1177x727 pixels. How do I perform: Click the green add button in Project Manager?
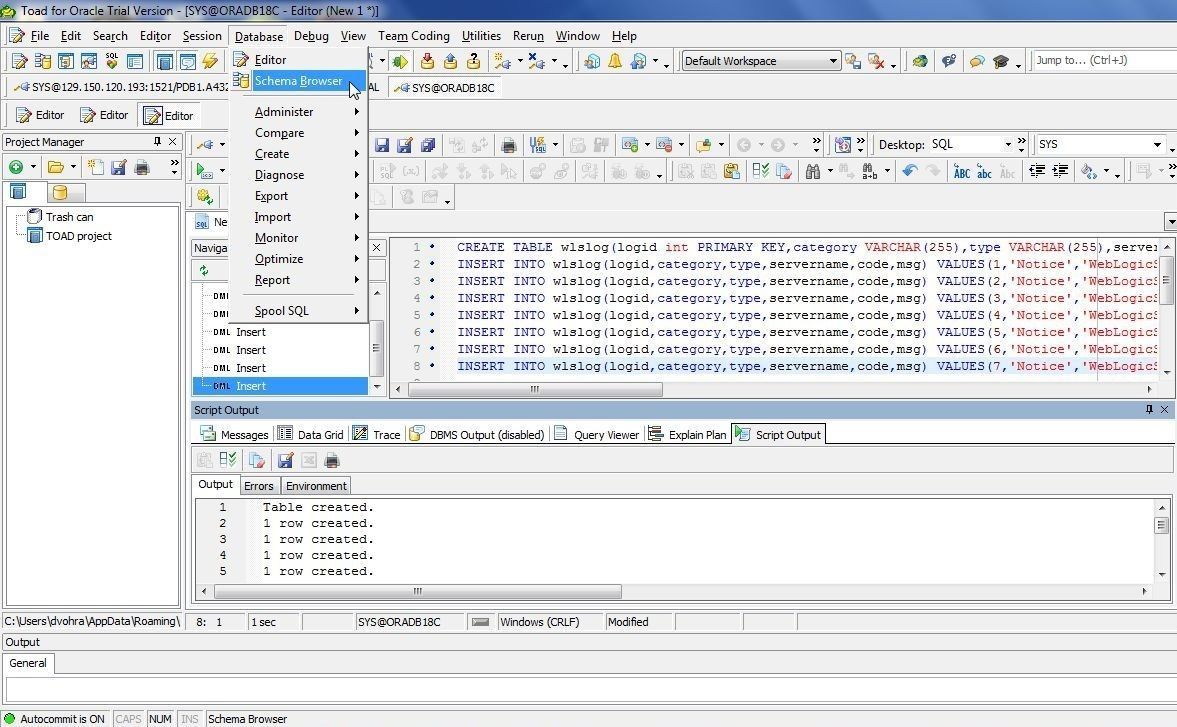[16, 167]
